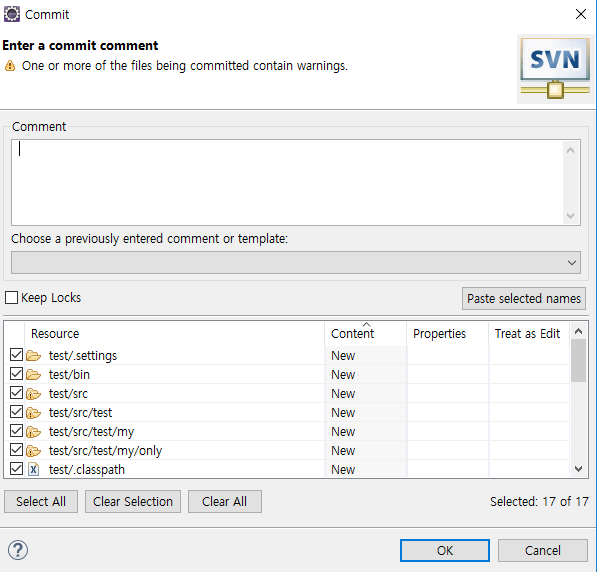Click the test/src folder warning icon
This screenshot has width=597, height=572.
[x=34, y=394]
